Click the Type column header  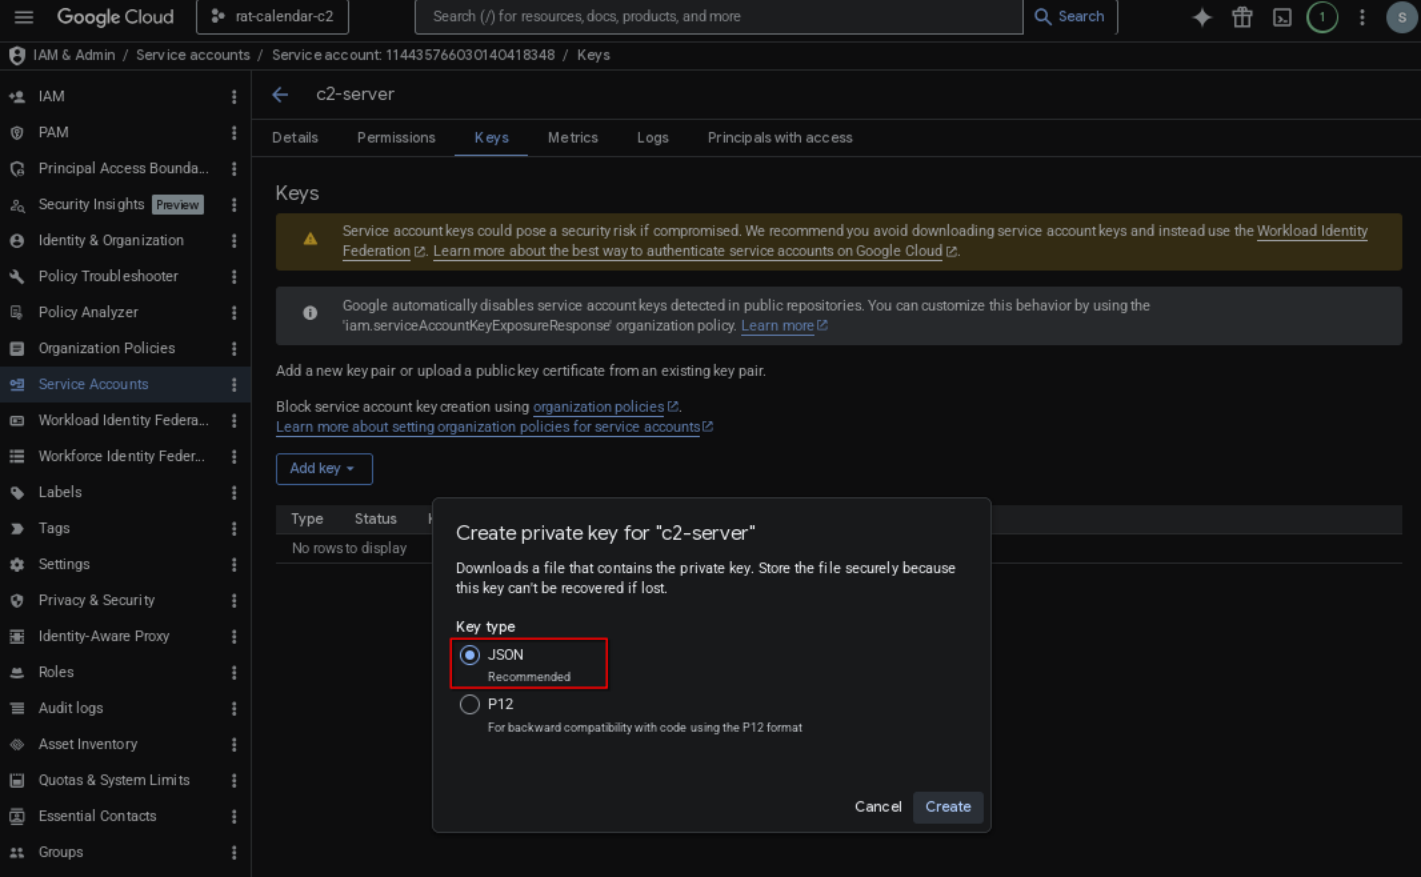tap(307, 519)
